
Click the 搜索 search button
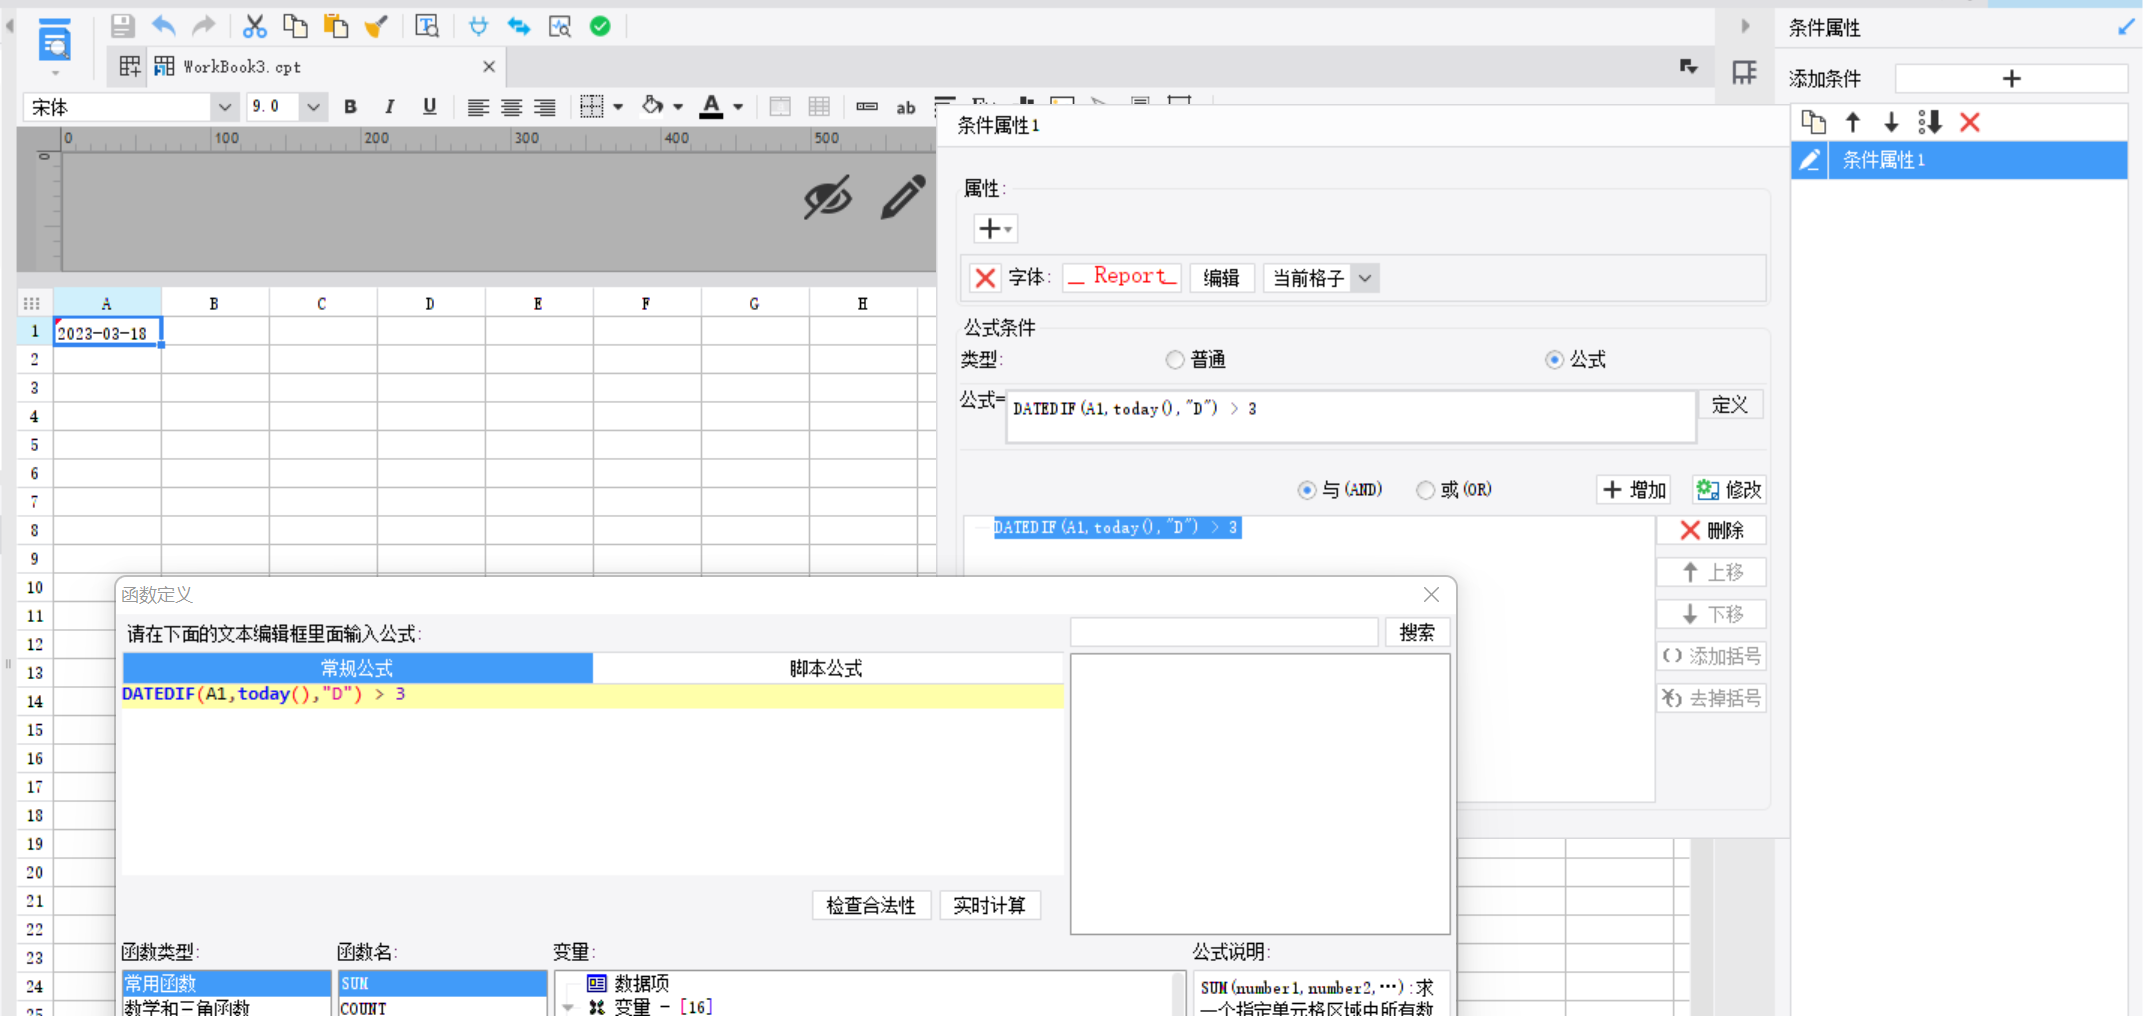pos(1417,632)
